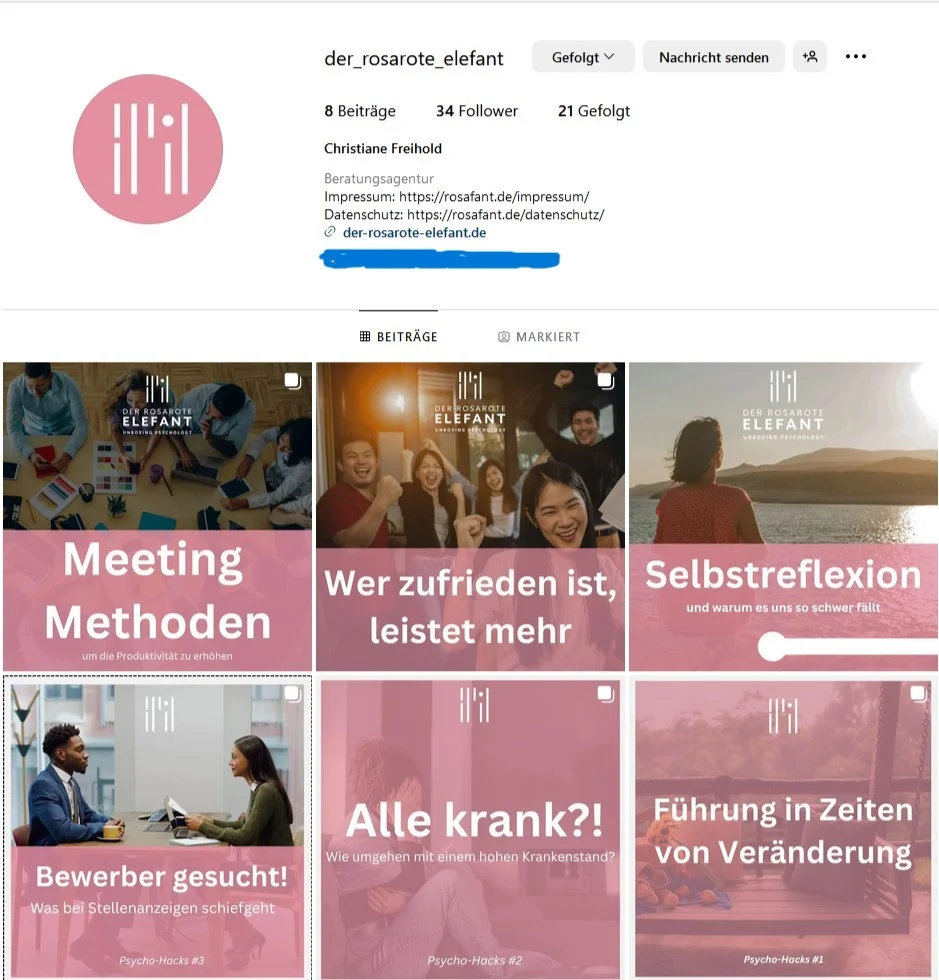Switch to the Beiträge tab

coord(398,337)
